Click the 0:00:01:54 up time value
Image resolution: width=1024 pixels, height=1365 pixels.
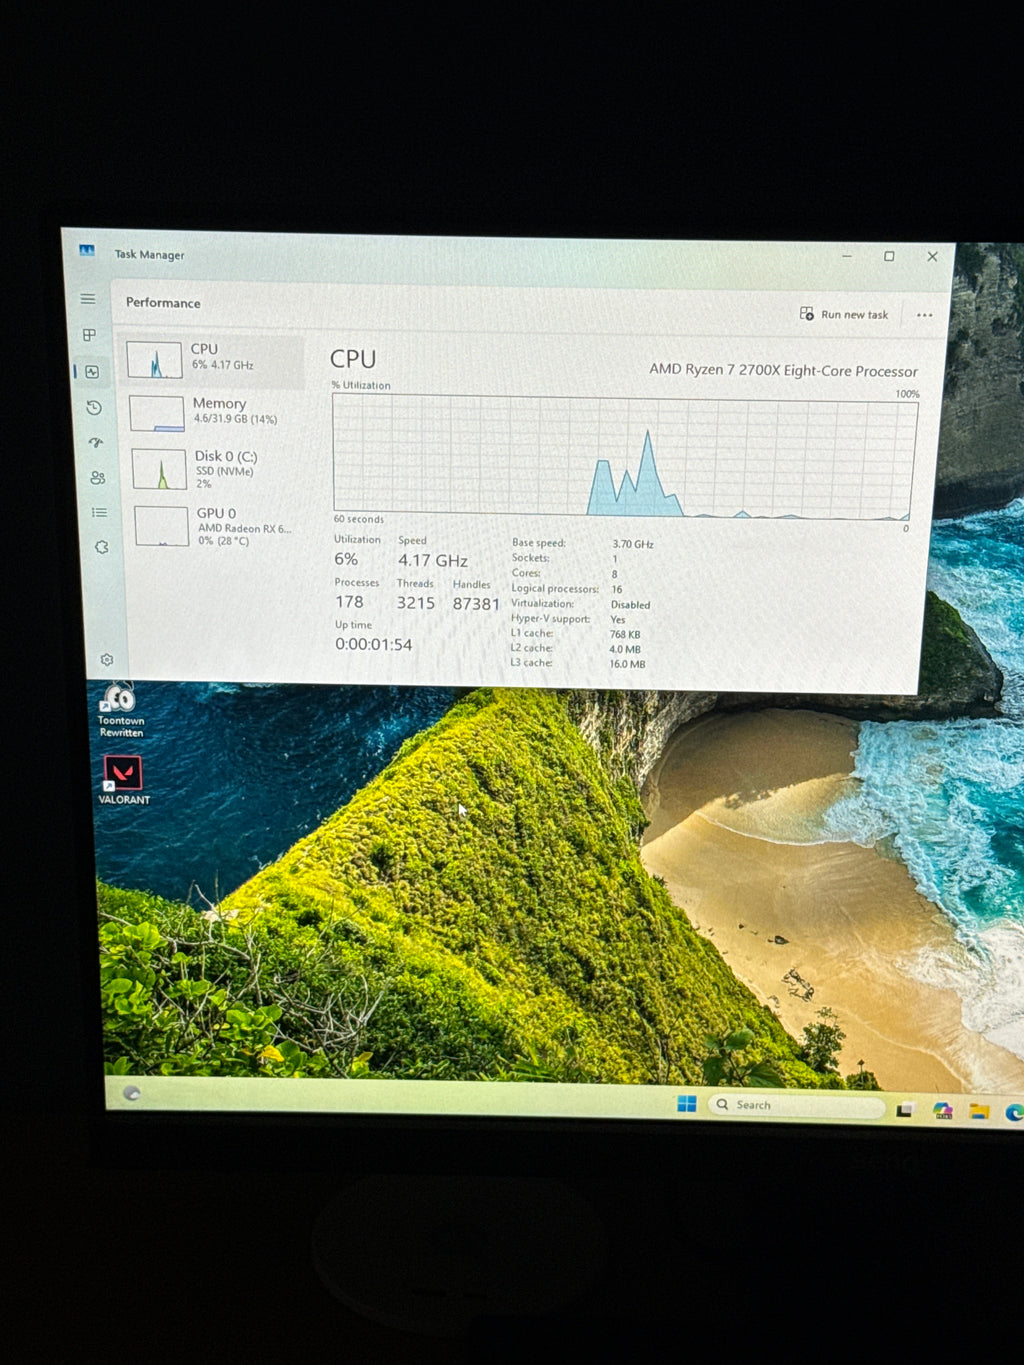click(374, 645)
